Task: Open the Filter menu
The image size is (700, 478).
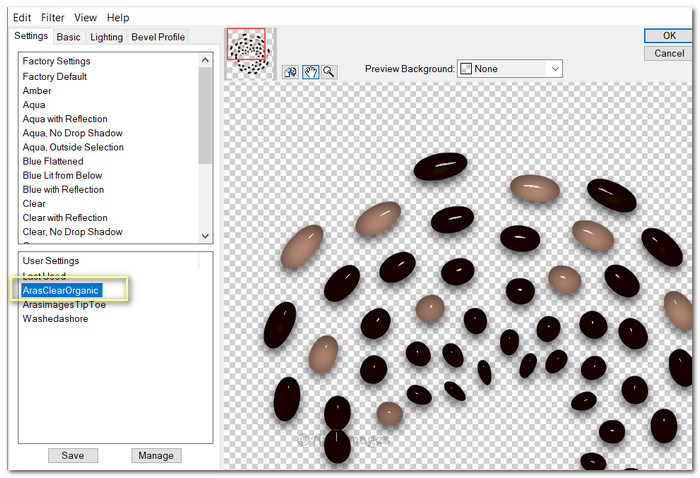Action: pyautogui.click(x=52, y=18)
